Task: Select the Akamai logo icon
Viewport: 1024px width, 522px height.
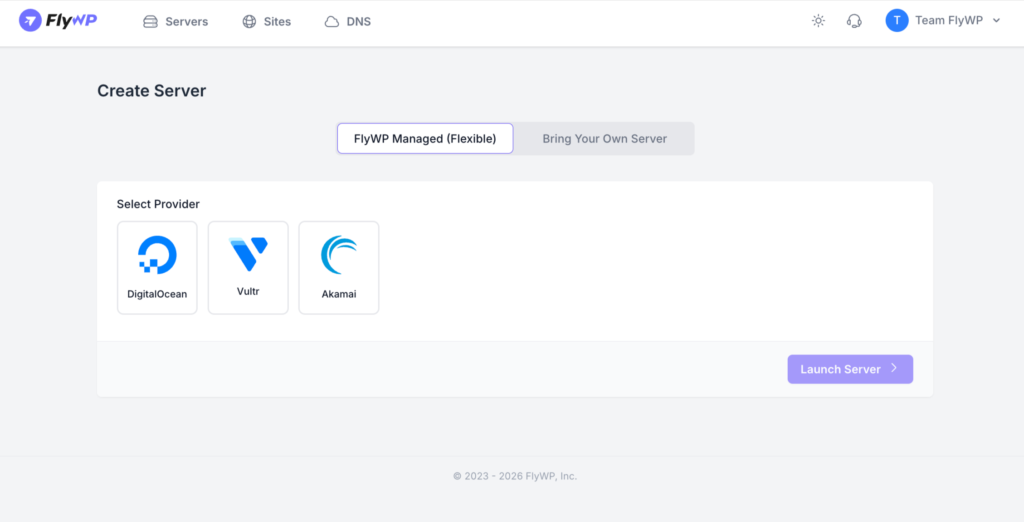Action: (x=339, y=255)
